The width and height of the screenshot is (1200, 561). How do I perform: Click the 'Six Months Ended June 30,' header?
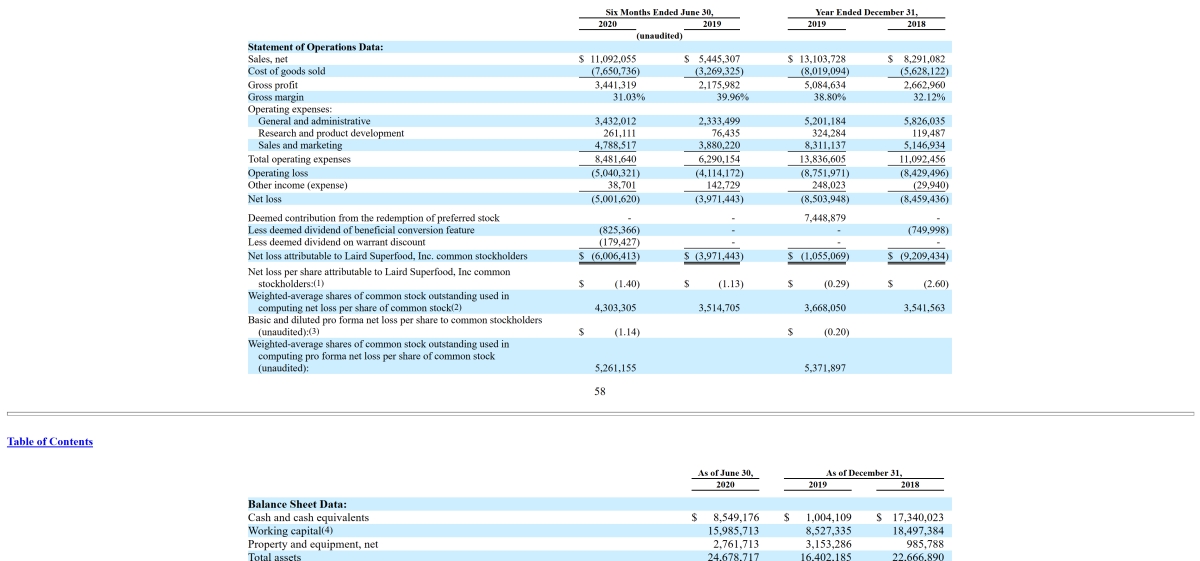(x=659, y=12)
